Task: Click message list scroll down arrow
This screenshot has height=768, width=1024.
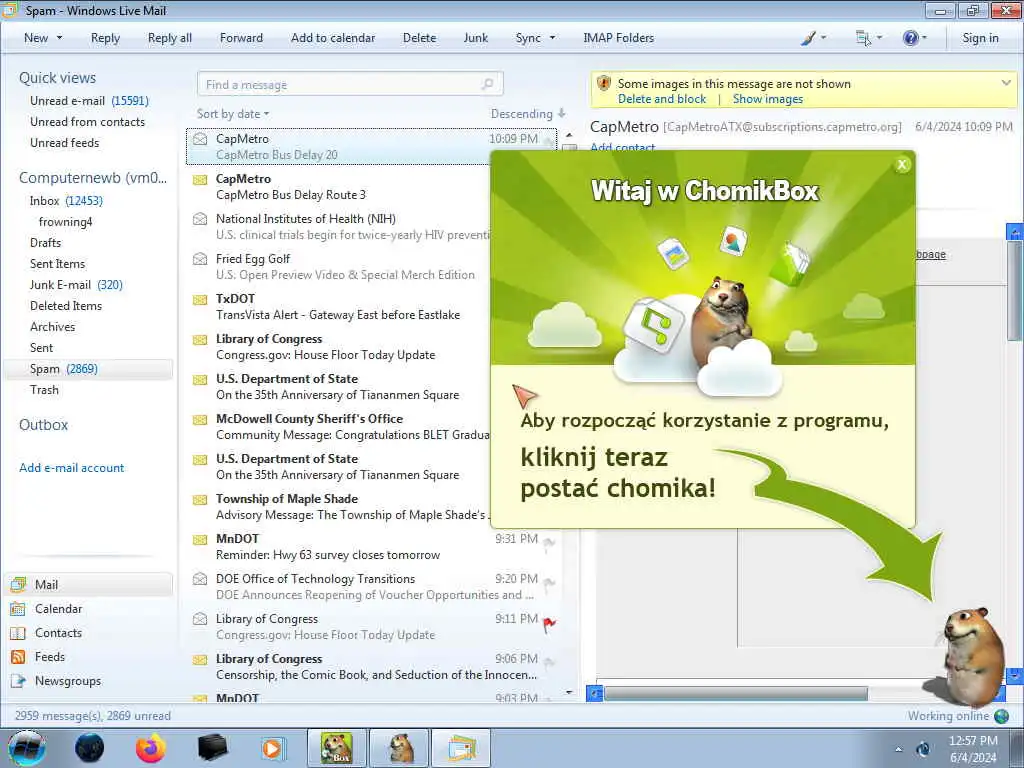Action: [x=569, y=692]
